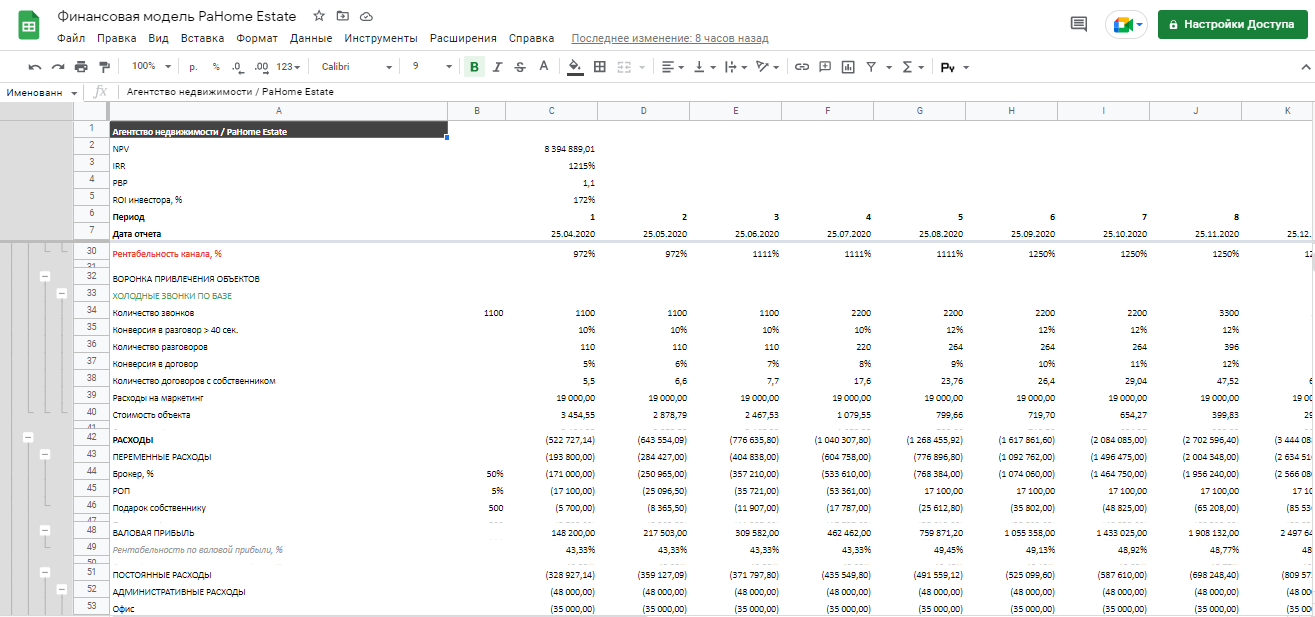This screenshot has width=1315, height=617.
Task: Insert a chart
Action: (x=848, y=67)
